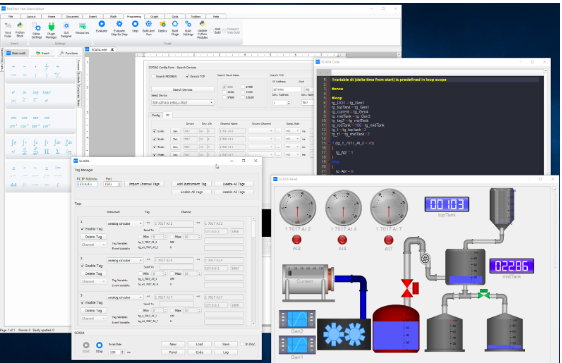Click the Start play icon in SCADA window
Viewport: 562px width, 363px height.
tap(86, 345)
